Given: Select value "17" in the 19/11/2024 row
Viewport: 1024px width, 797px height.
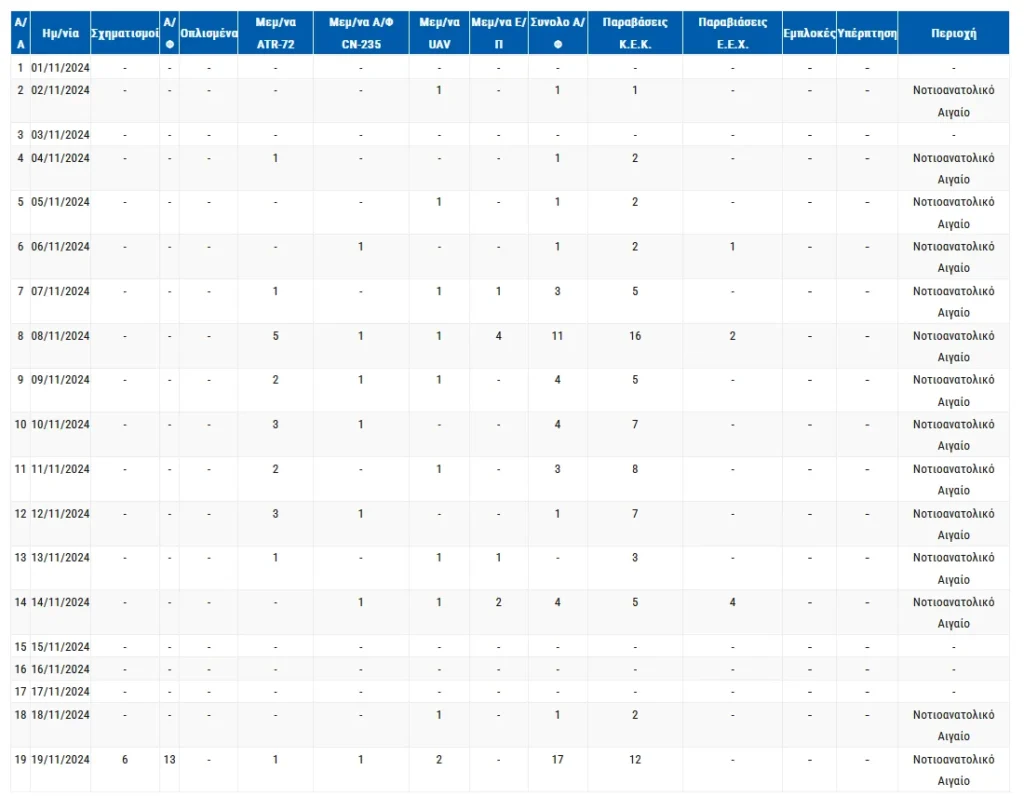Looking at the screenshot, I should 557,759.
